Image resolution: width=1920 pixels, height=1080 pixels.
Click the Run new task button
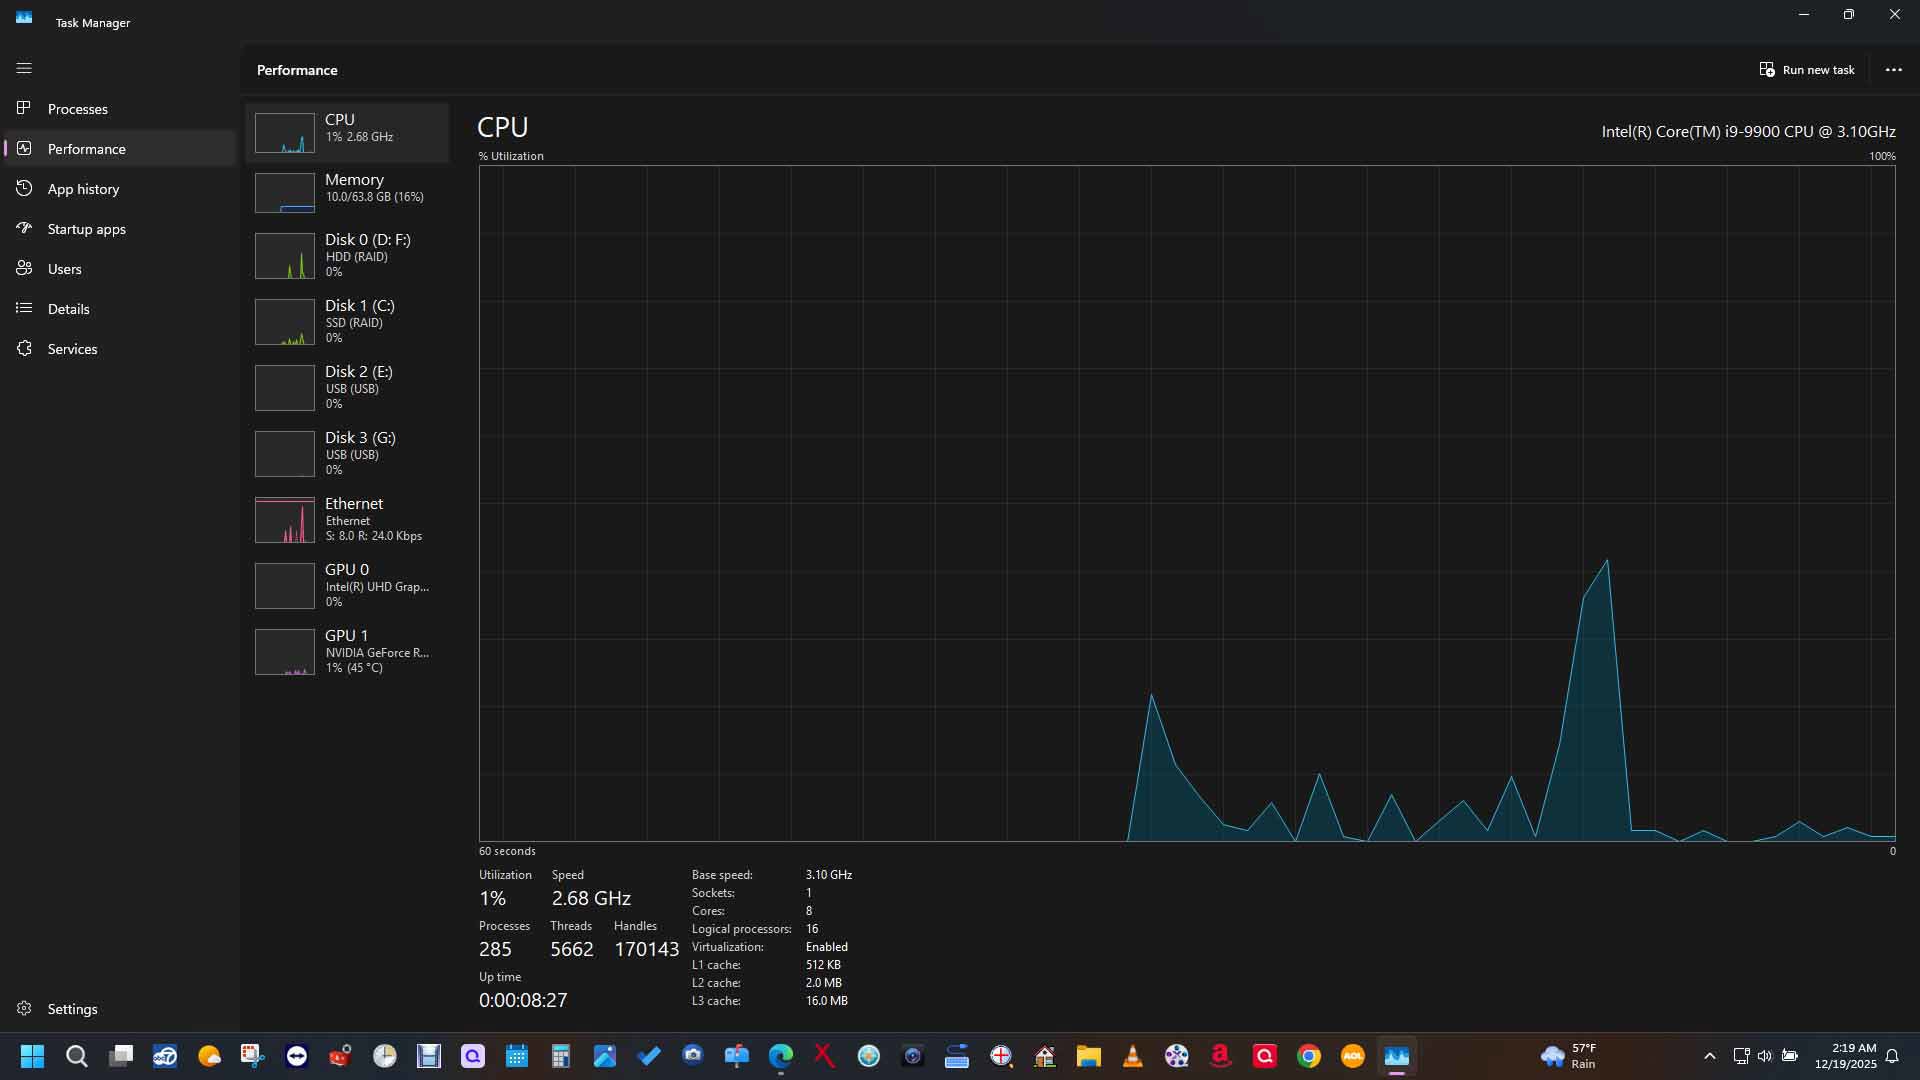click(x=1807, y=69)
